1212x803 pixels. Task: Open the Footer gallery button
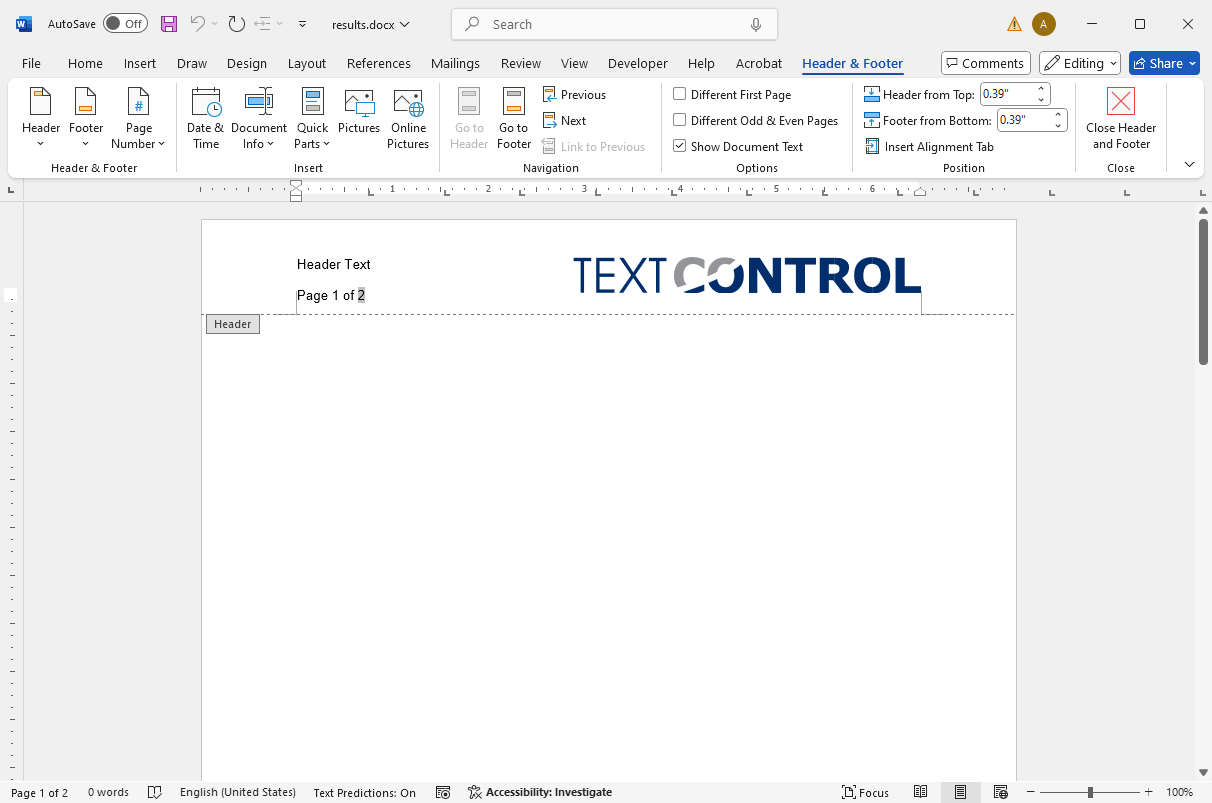pos(86,118)
